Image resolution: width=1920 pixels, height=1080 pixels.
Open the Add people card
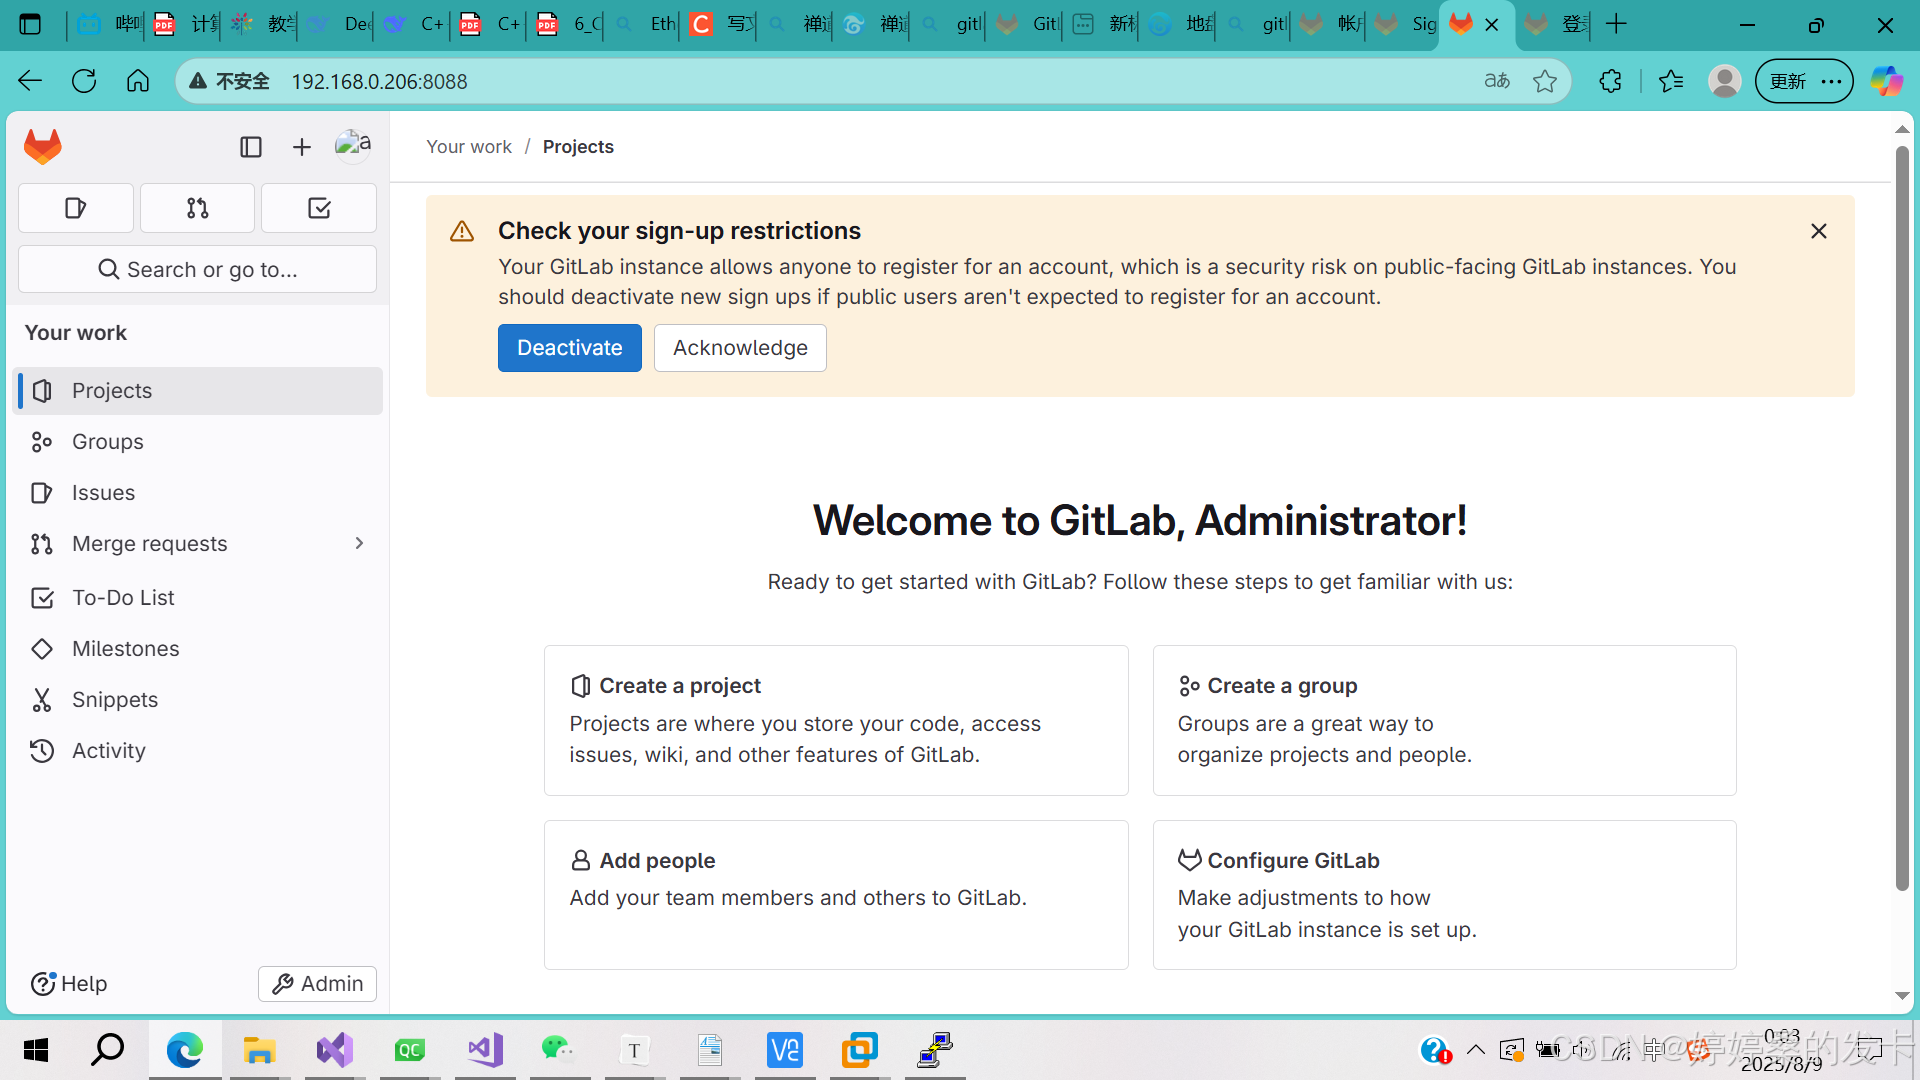click(x=836, y=895)
